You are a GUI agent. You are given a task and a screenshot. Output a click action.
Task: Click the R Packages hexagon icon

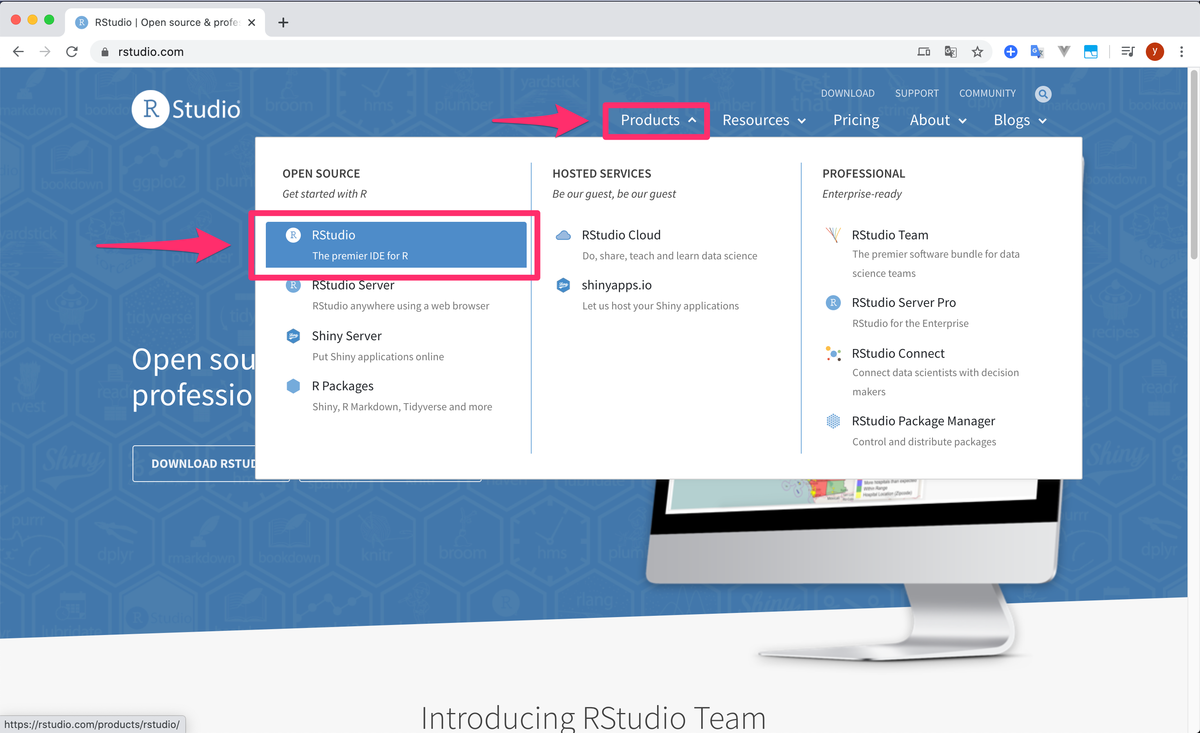click(293, 386)
